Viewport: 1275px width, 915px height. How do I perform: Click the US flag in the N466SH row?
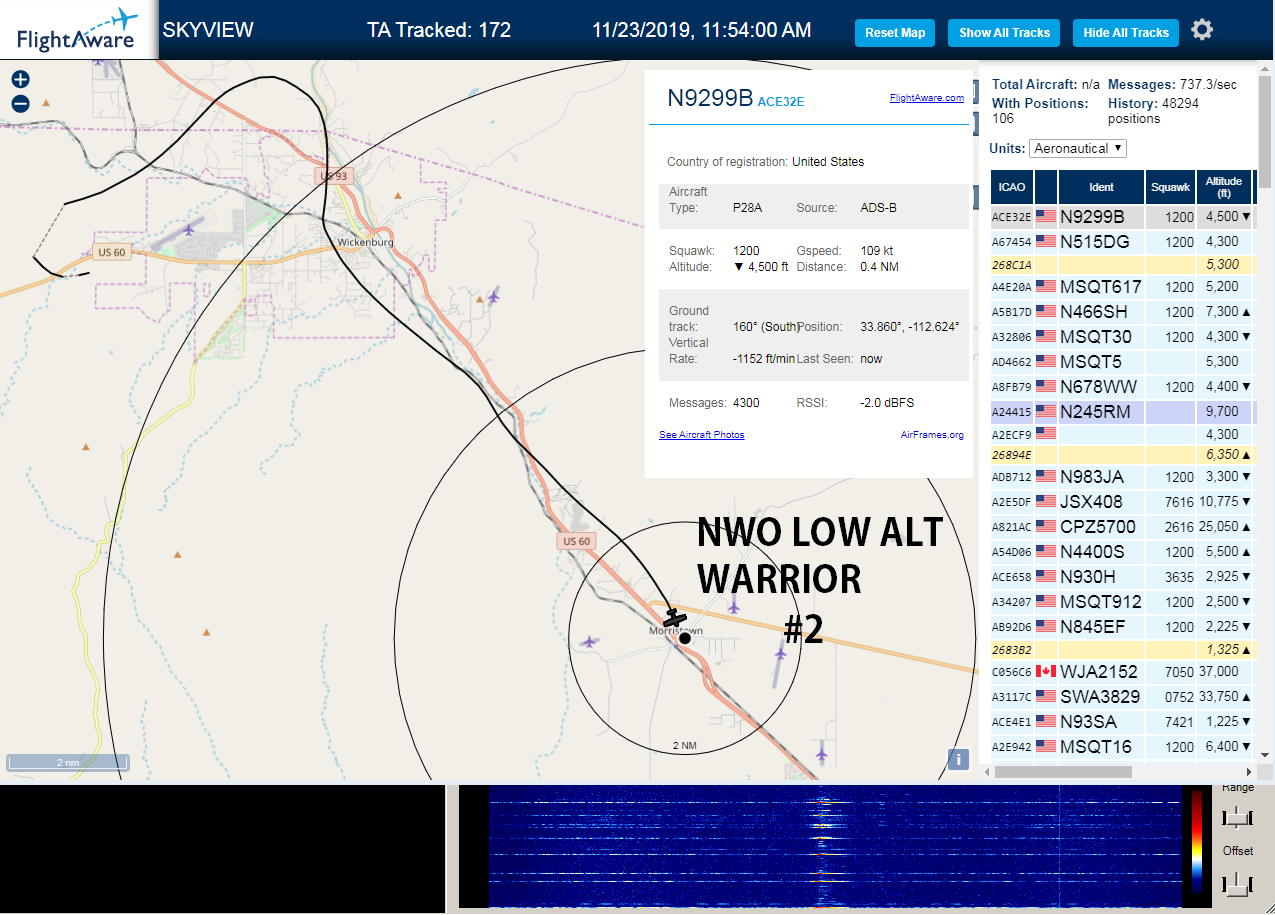1046,312
